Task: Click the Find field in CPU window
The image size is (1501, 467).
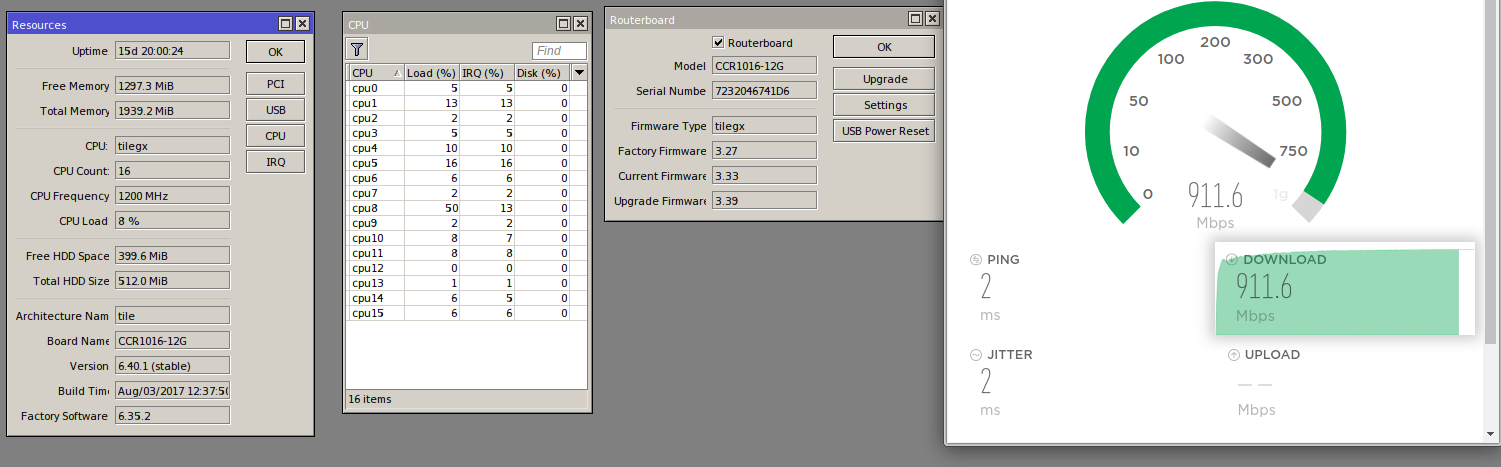Action: click(559, 51)
